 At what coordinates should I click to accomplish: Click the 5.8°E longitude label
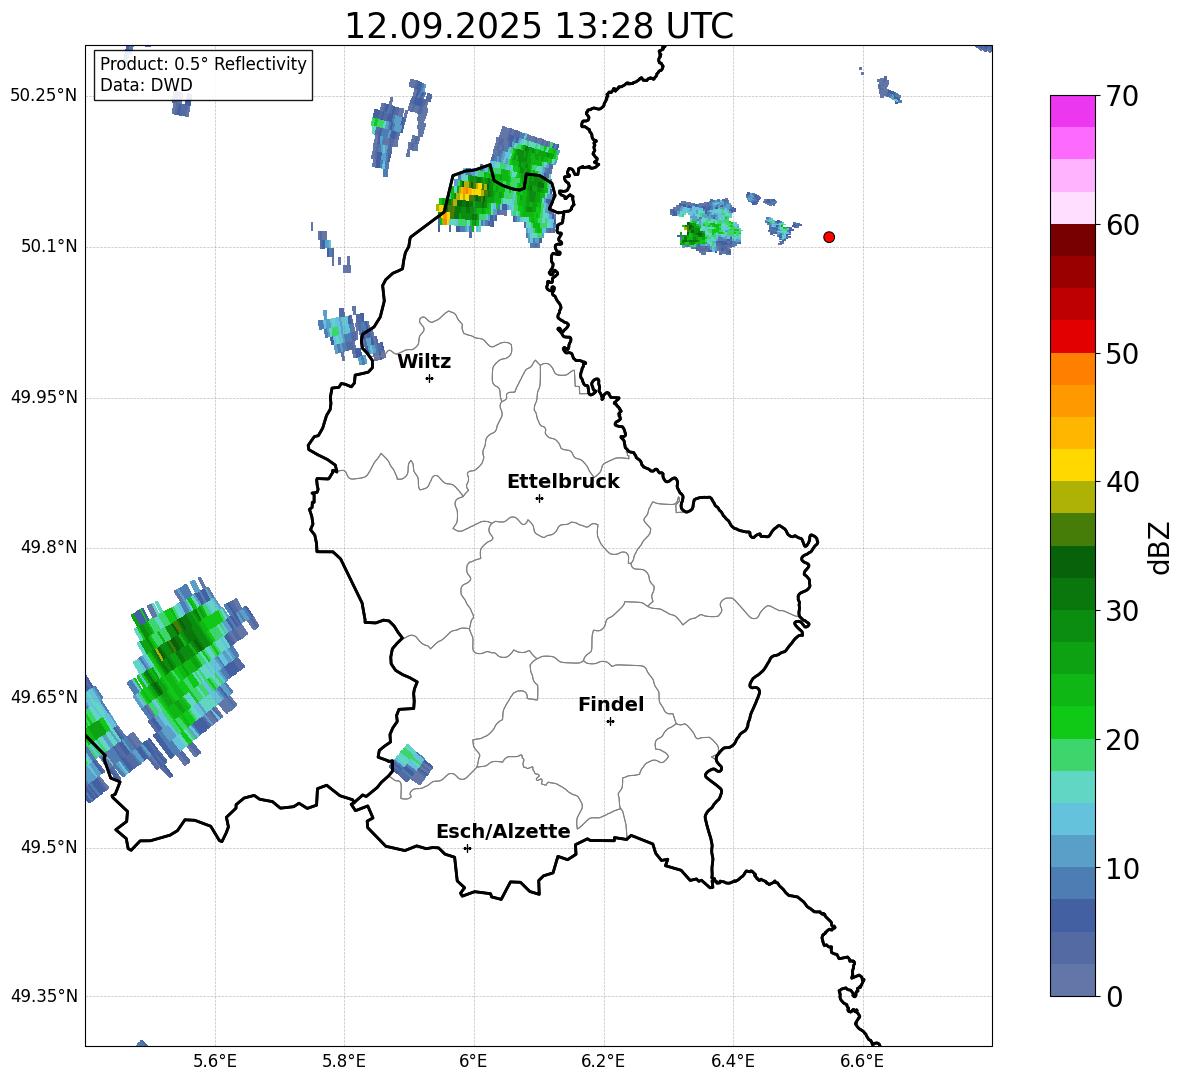click(344, 1061)
